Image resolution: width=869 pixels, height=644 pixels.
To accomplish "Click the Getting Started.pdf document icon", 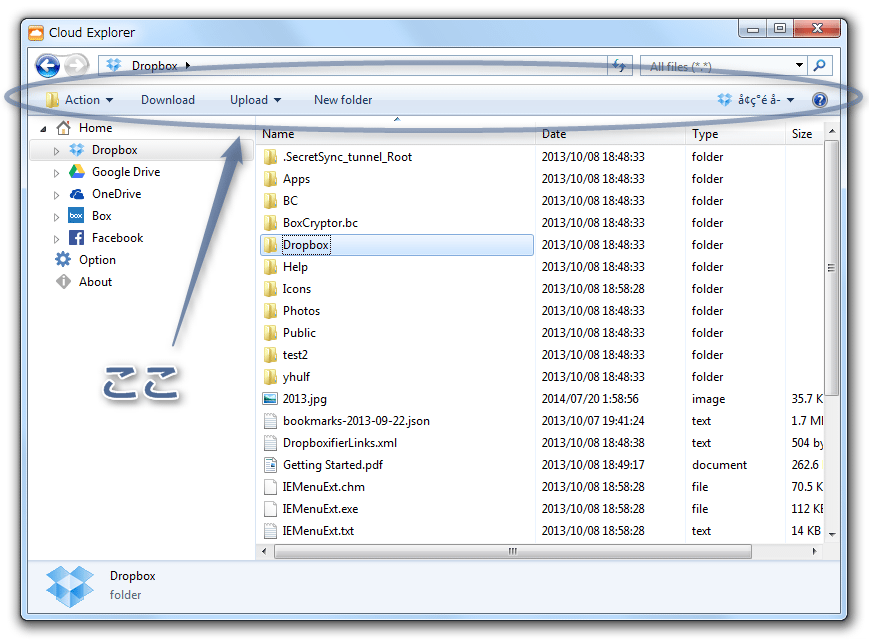I will [x=270, y=464].
